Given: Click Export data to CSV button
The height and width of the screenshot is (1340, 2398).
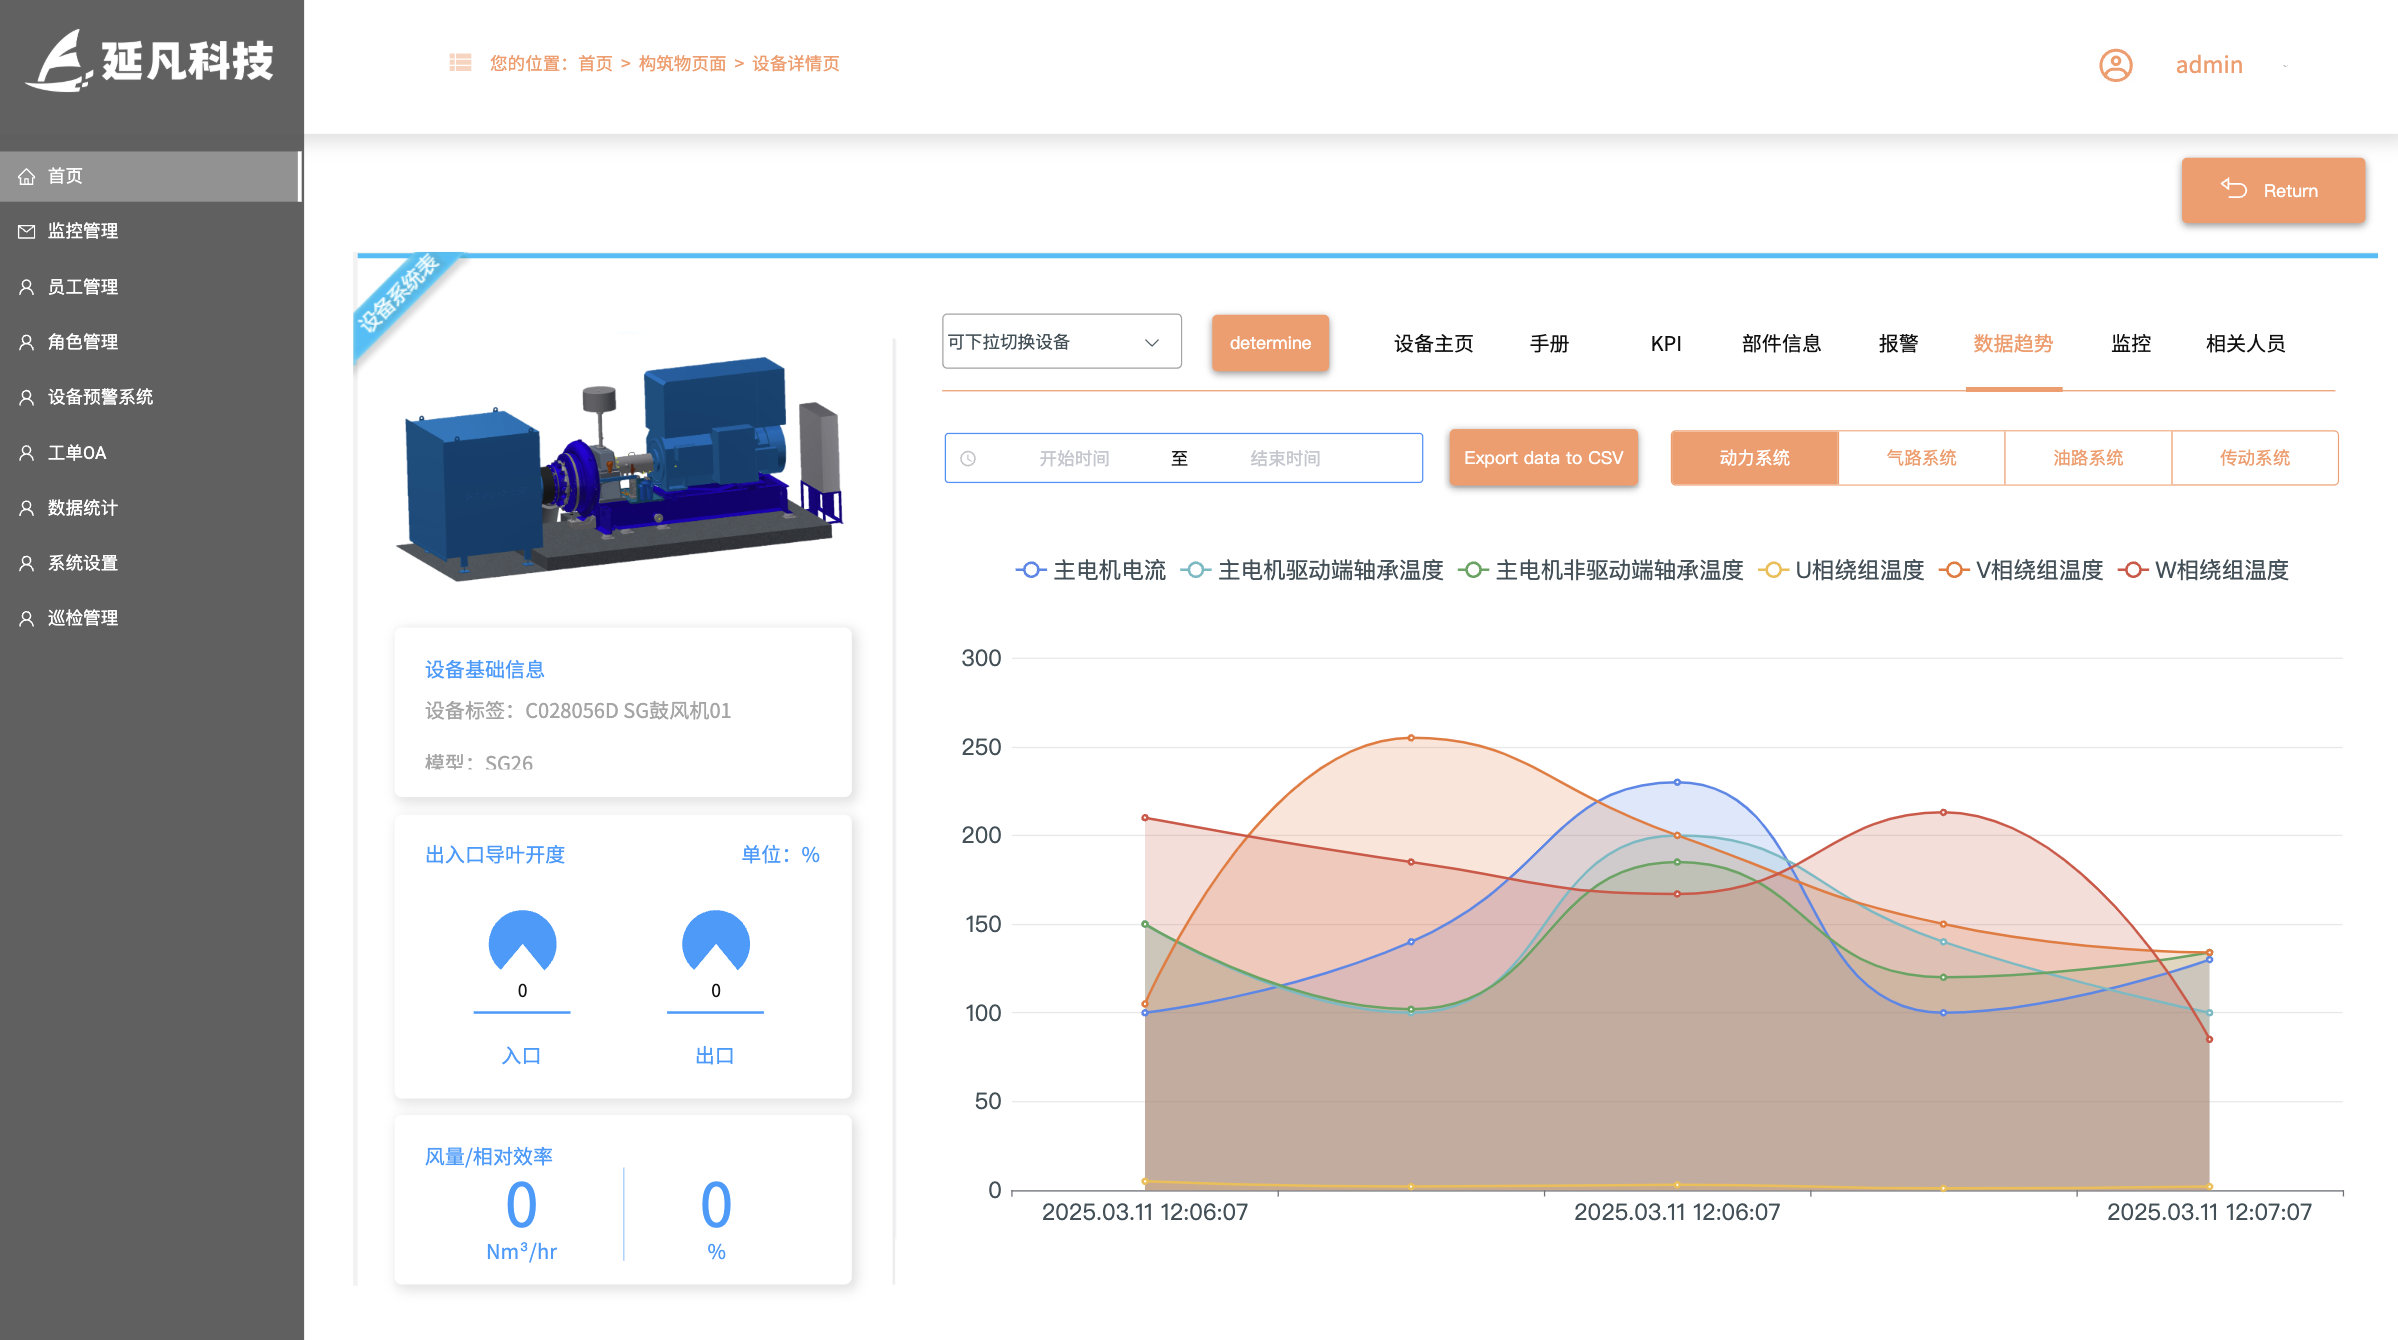Looking at the screenshot, I should point(1543,458).
